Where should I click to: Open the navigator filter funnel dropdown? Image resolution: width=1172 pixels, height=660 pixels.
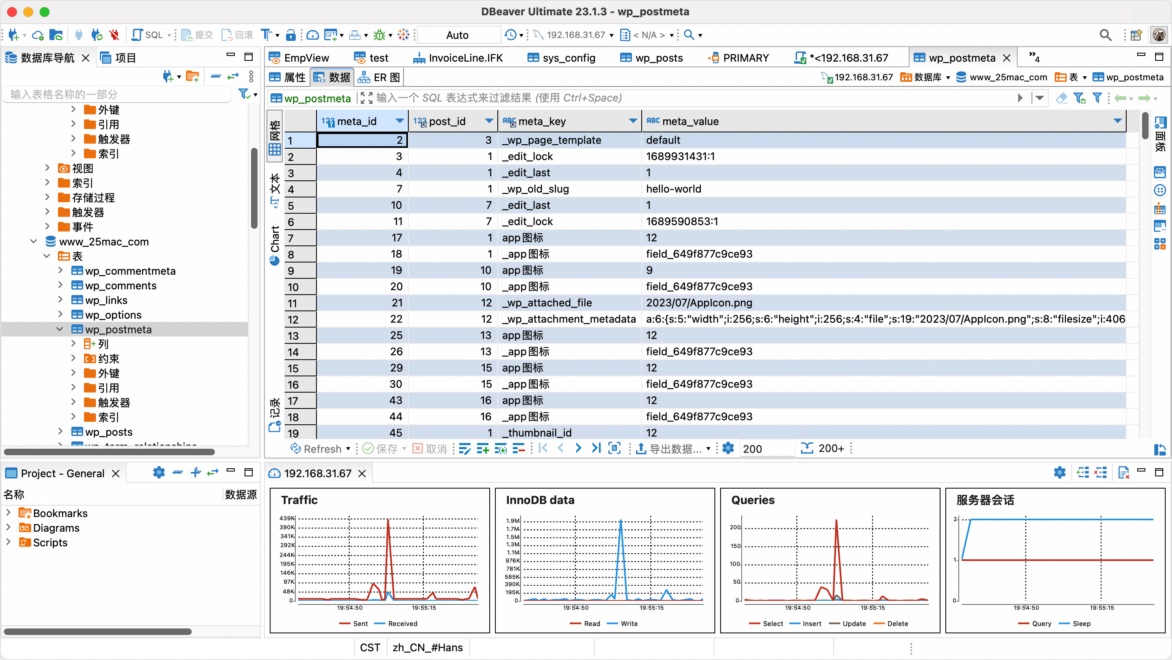pos(247,94)
